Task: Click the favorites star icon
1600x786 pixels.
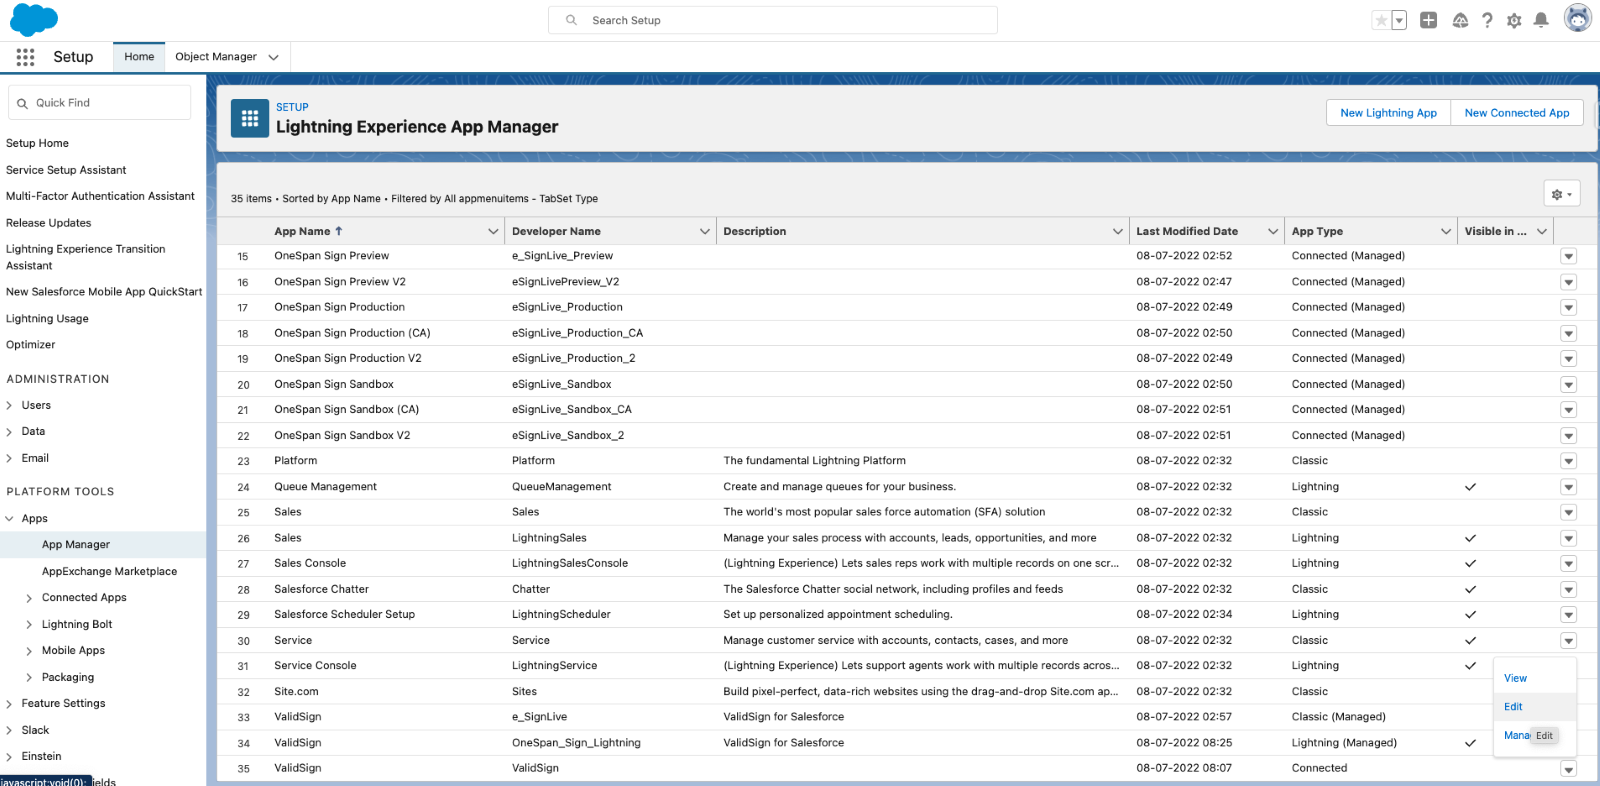Action: tap(1381, 20)
